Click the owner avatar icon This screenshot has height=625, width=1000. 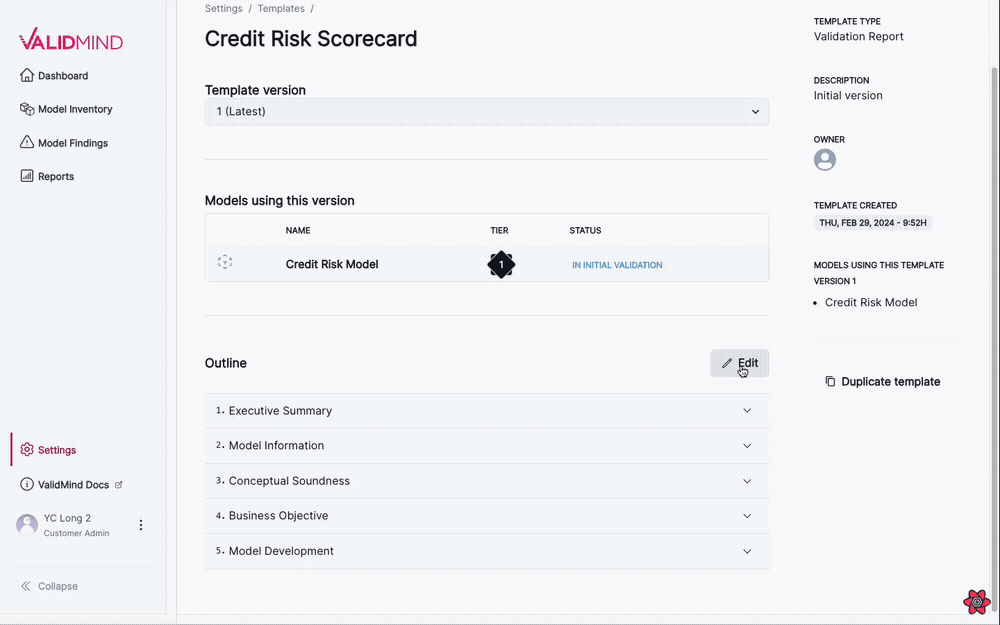[x=825, y=160]
